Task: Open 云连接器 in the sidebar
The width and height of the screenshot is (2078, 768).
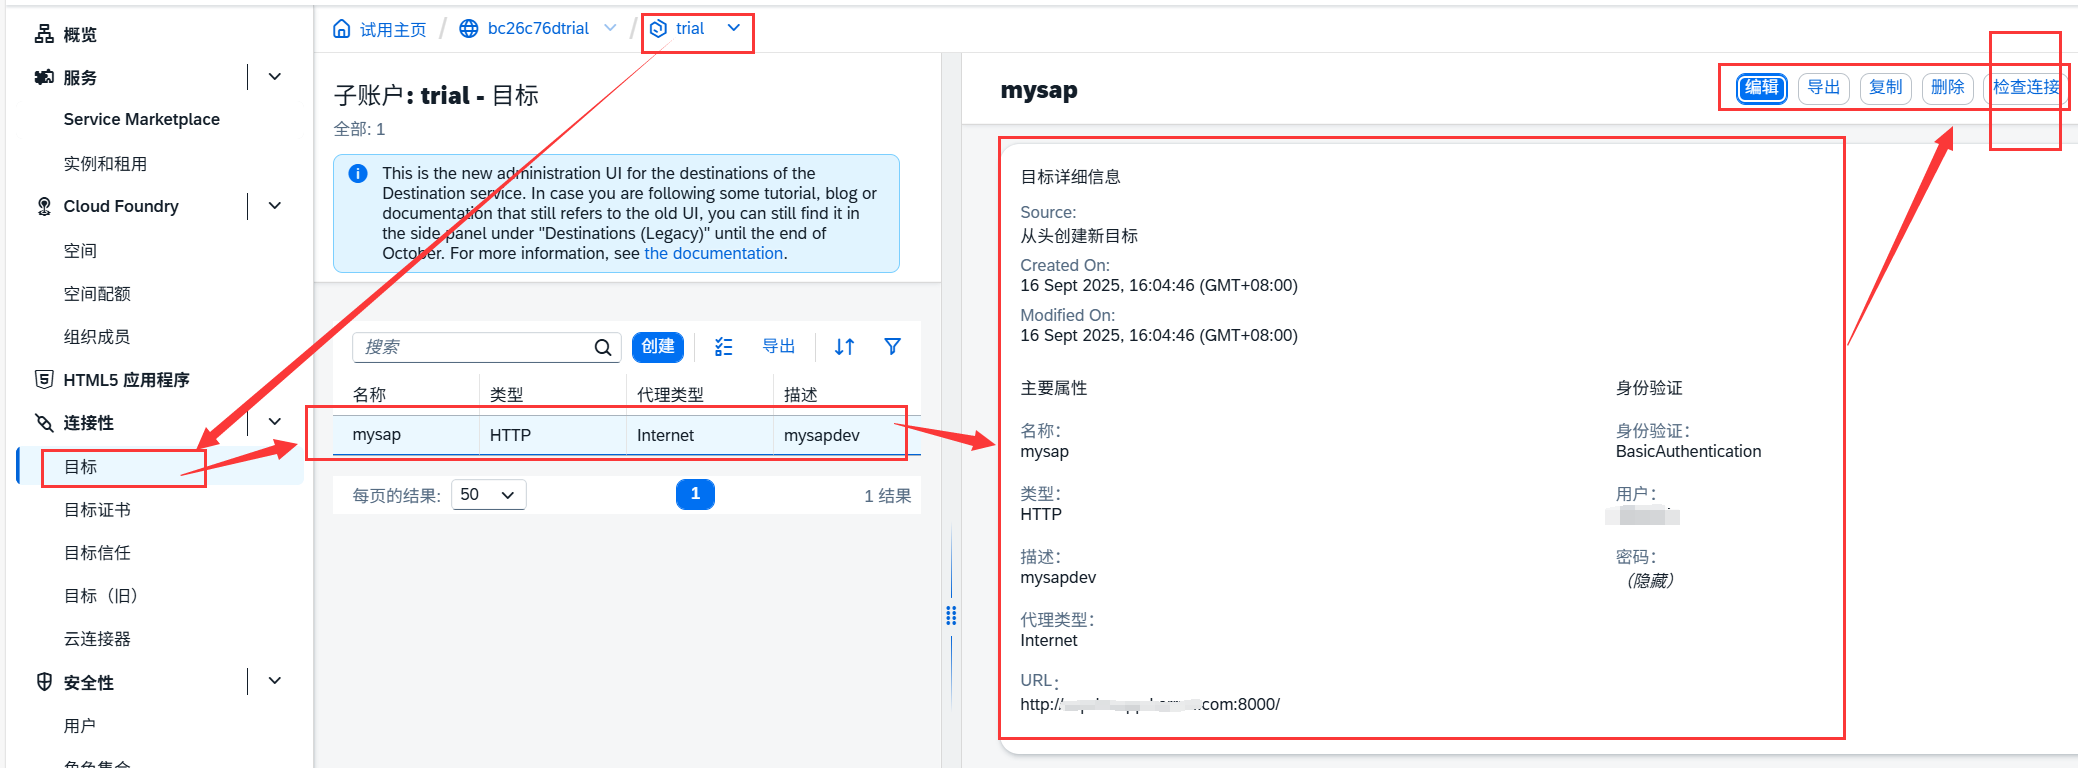Action: point(97,639)
